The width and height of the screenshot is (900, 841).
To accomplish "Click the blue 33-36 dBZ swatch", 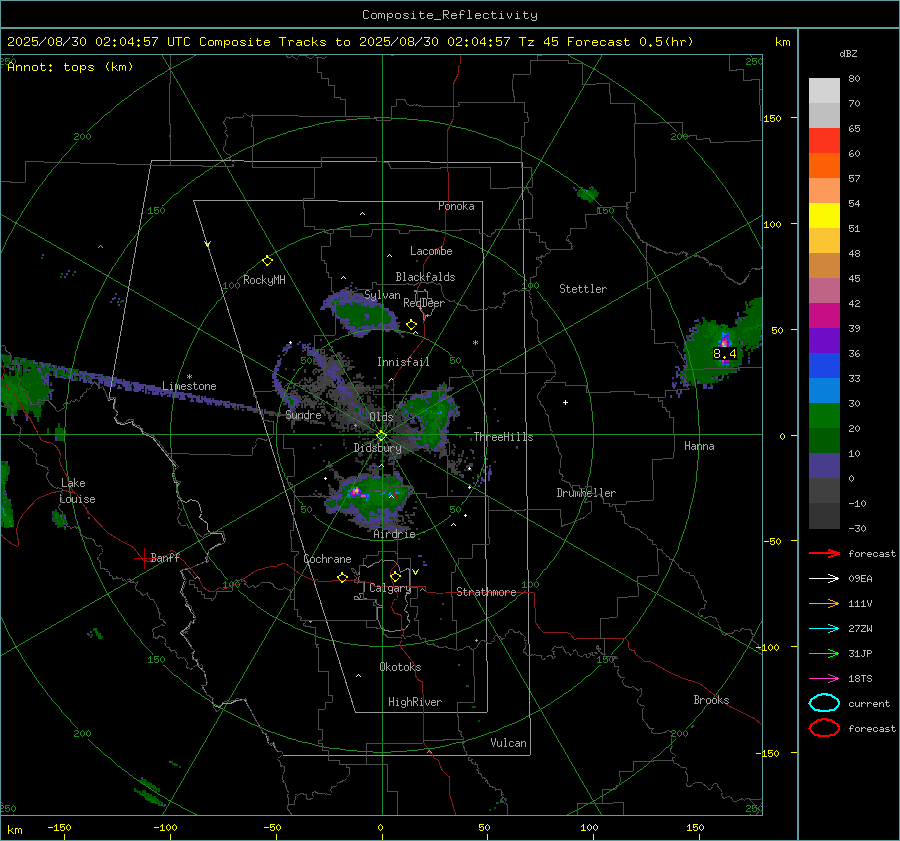I will pos(824,366).
